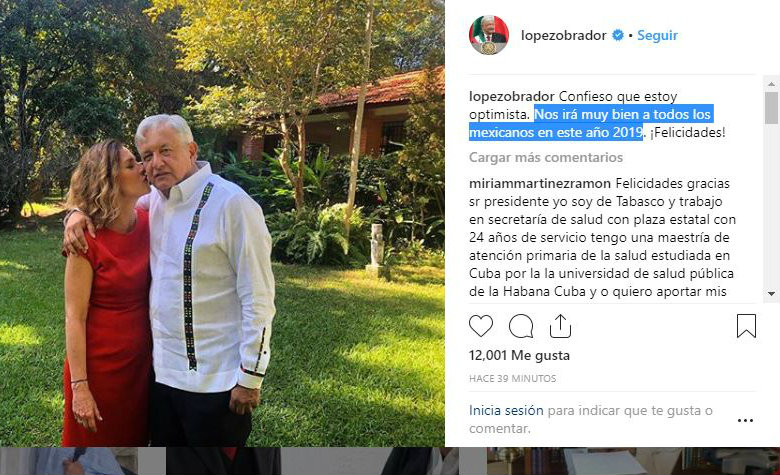This screenshot has width=780, height=475.
Task: Click the scrollbar up arrow in comments
Action: coord(771,83)
